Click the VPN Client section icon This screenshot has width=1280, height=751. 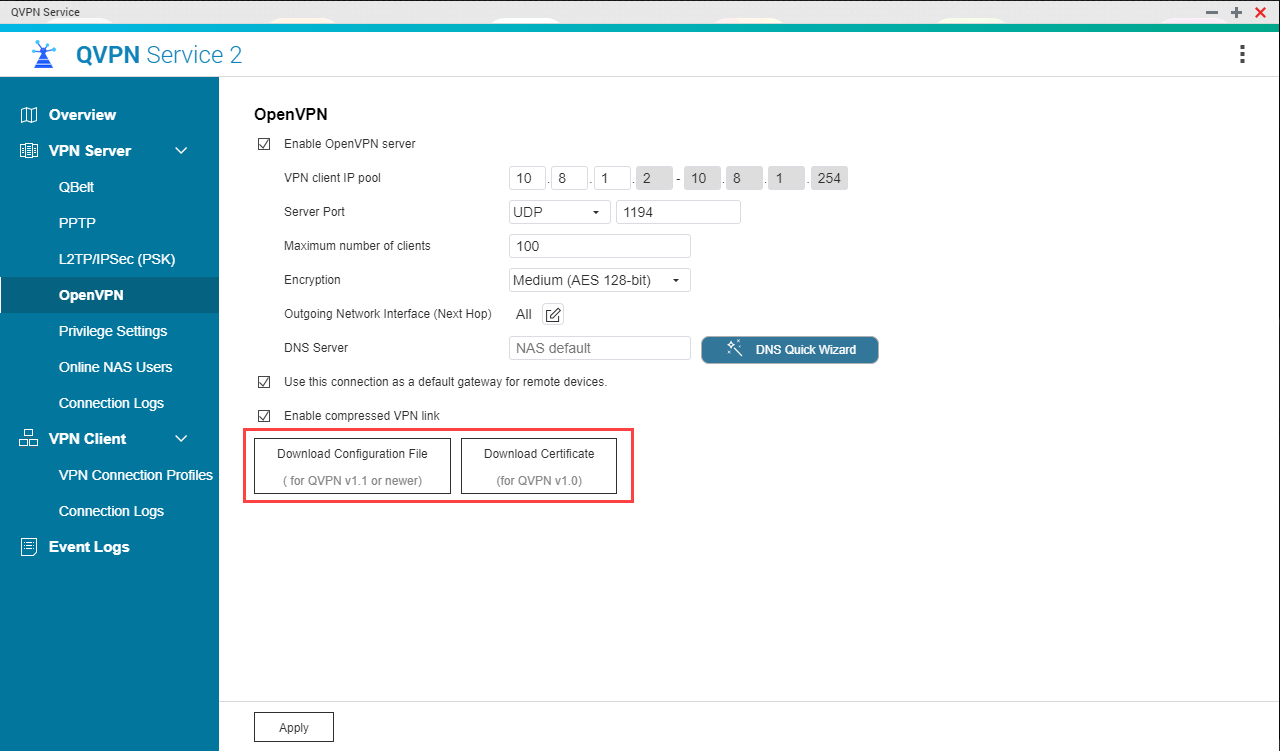(29, 439)
